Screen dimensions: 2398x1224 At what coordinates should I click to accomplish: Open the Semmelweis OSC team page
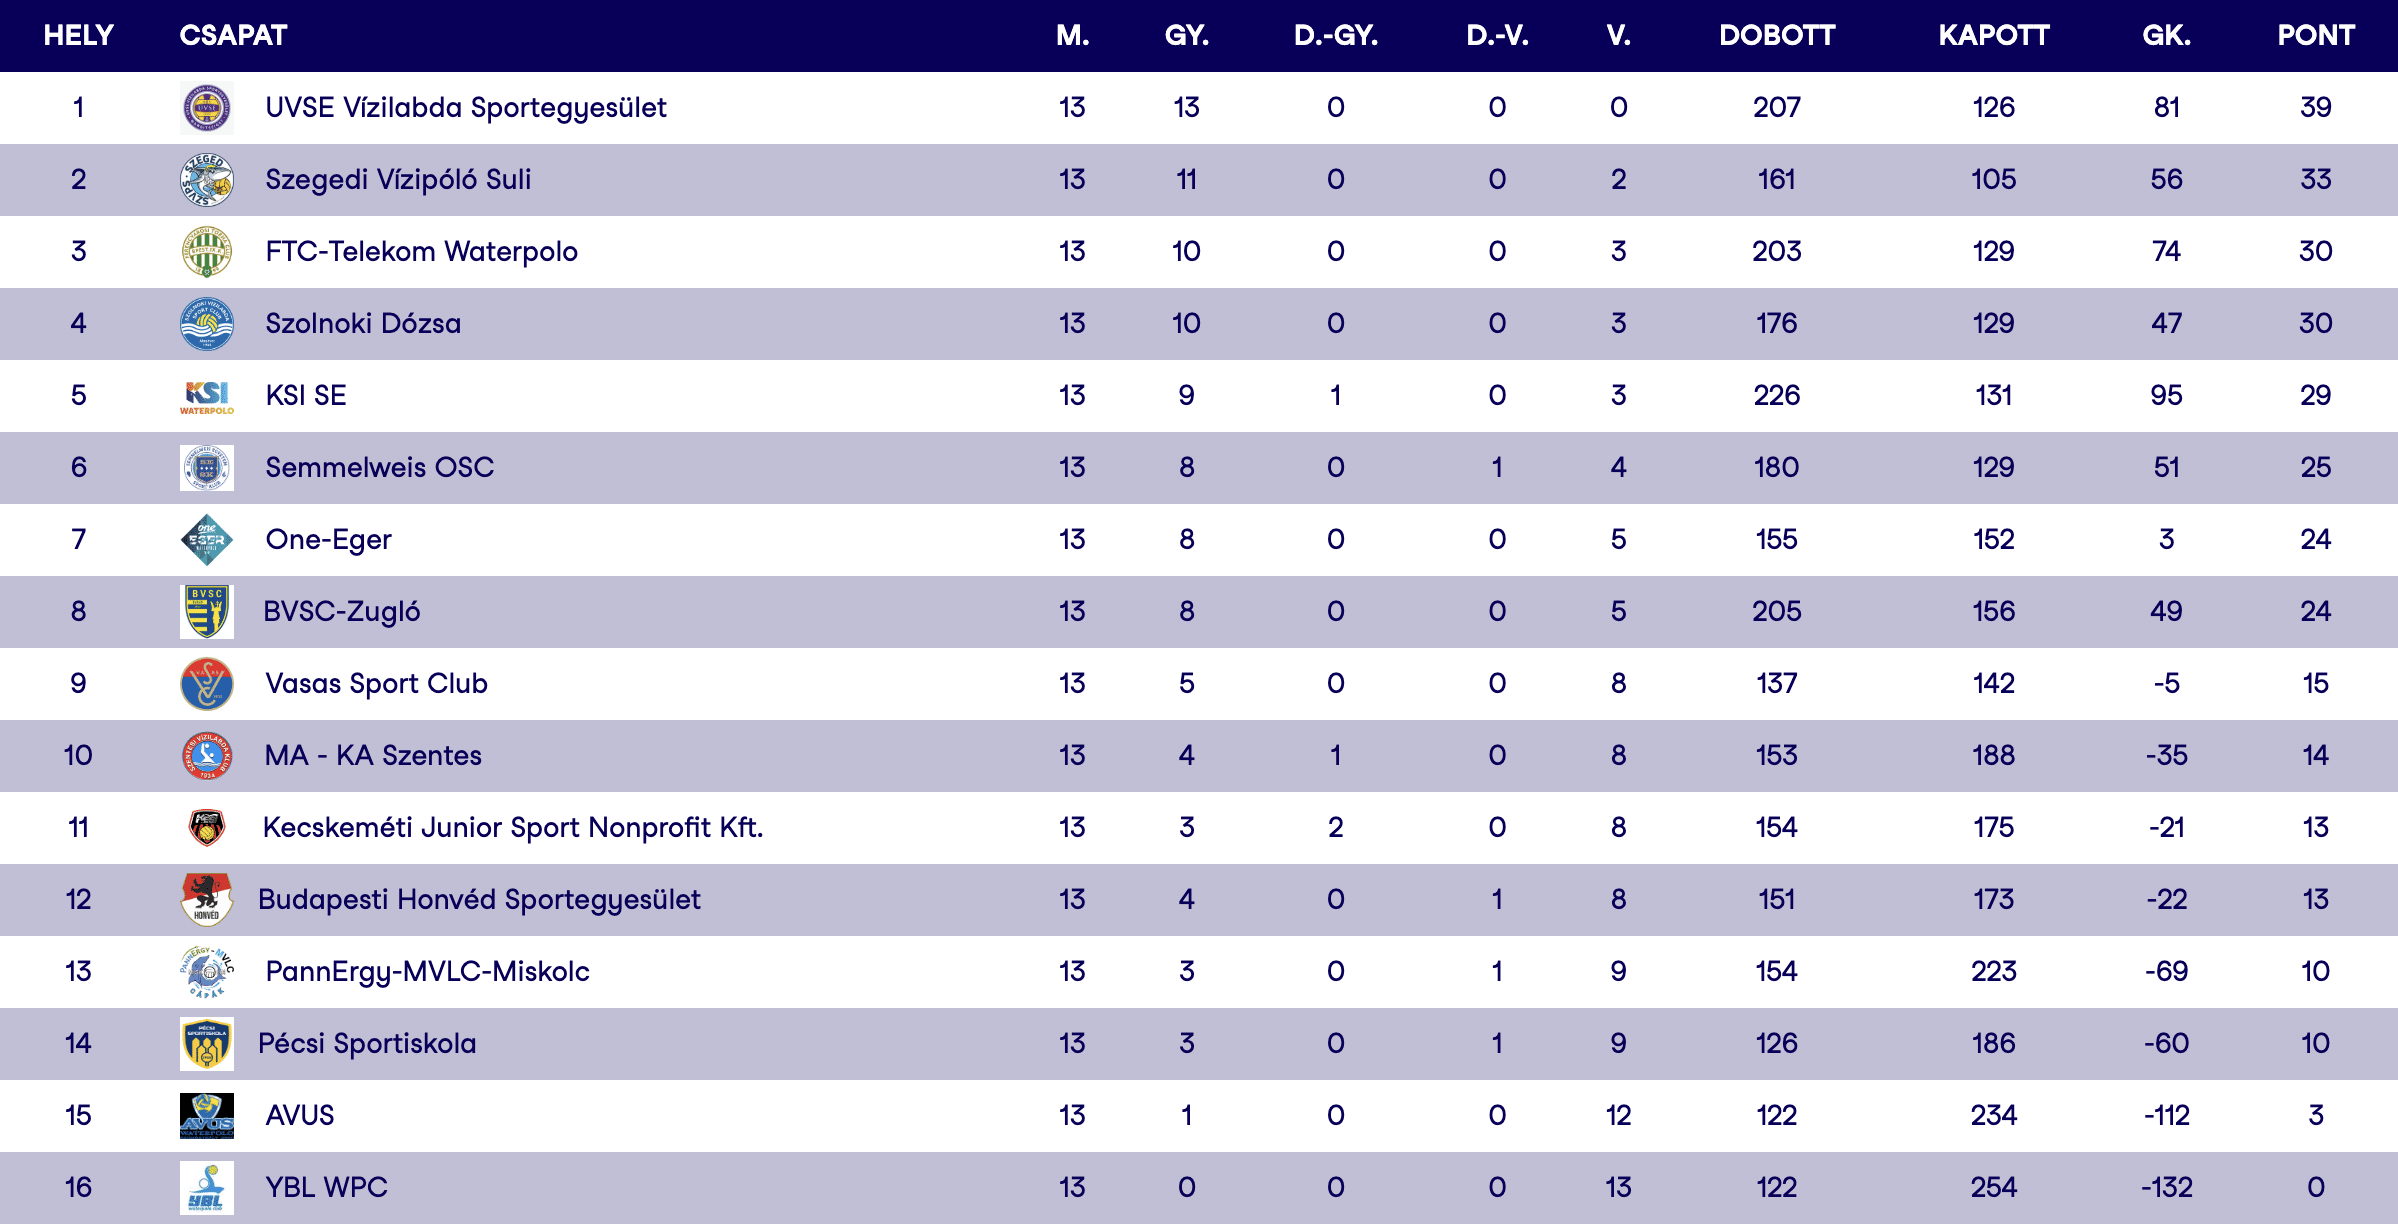[x=379, y=468]
